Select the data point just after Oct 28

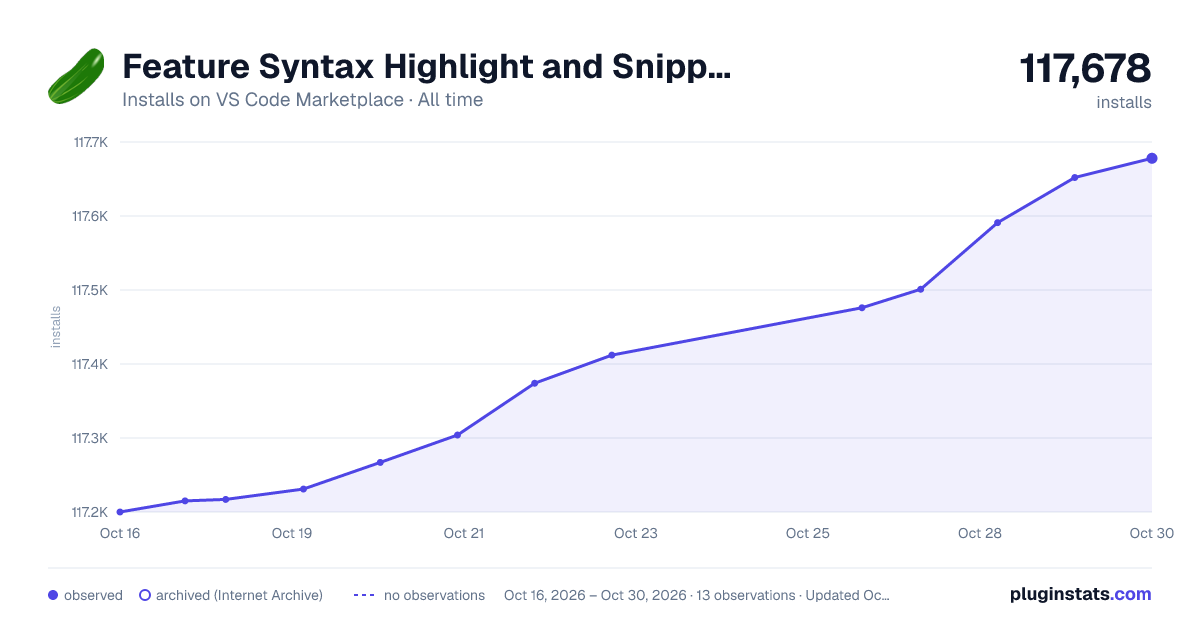[x=998, y=223]
